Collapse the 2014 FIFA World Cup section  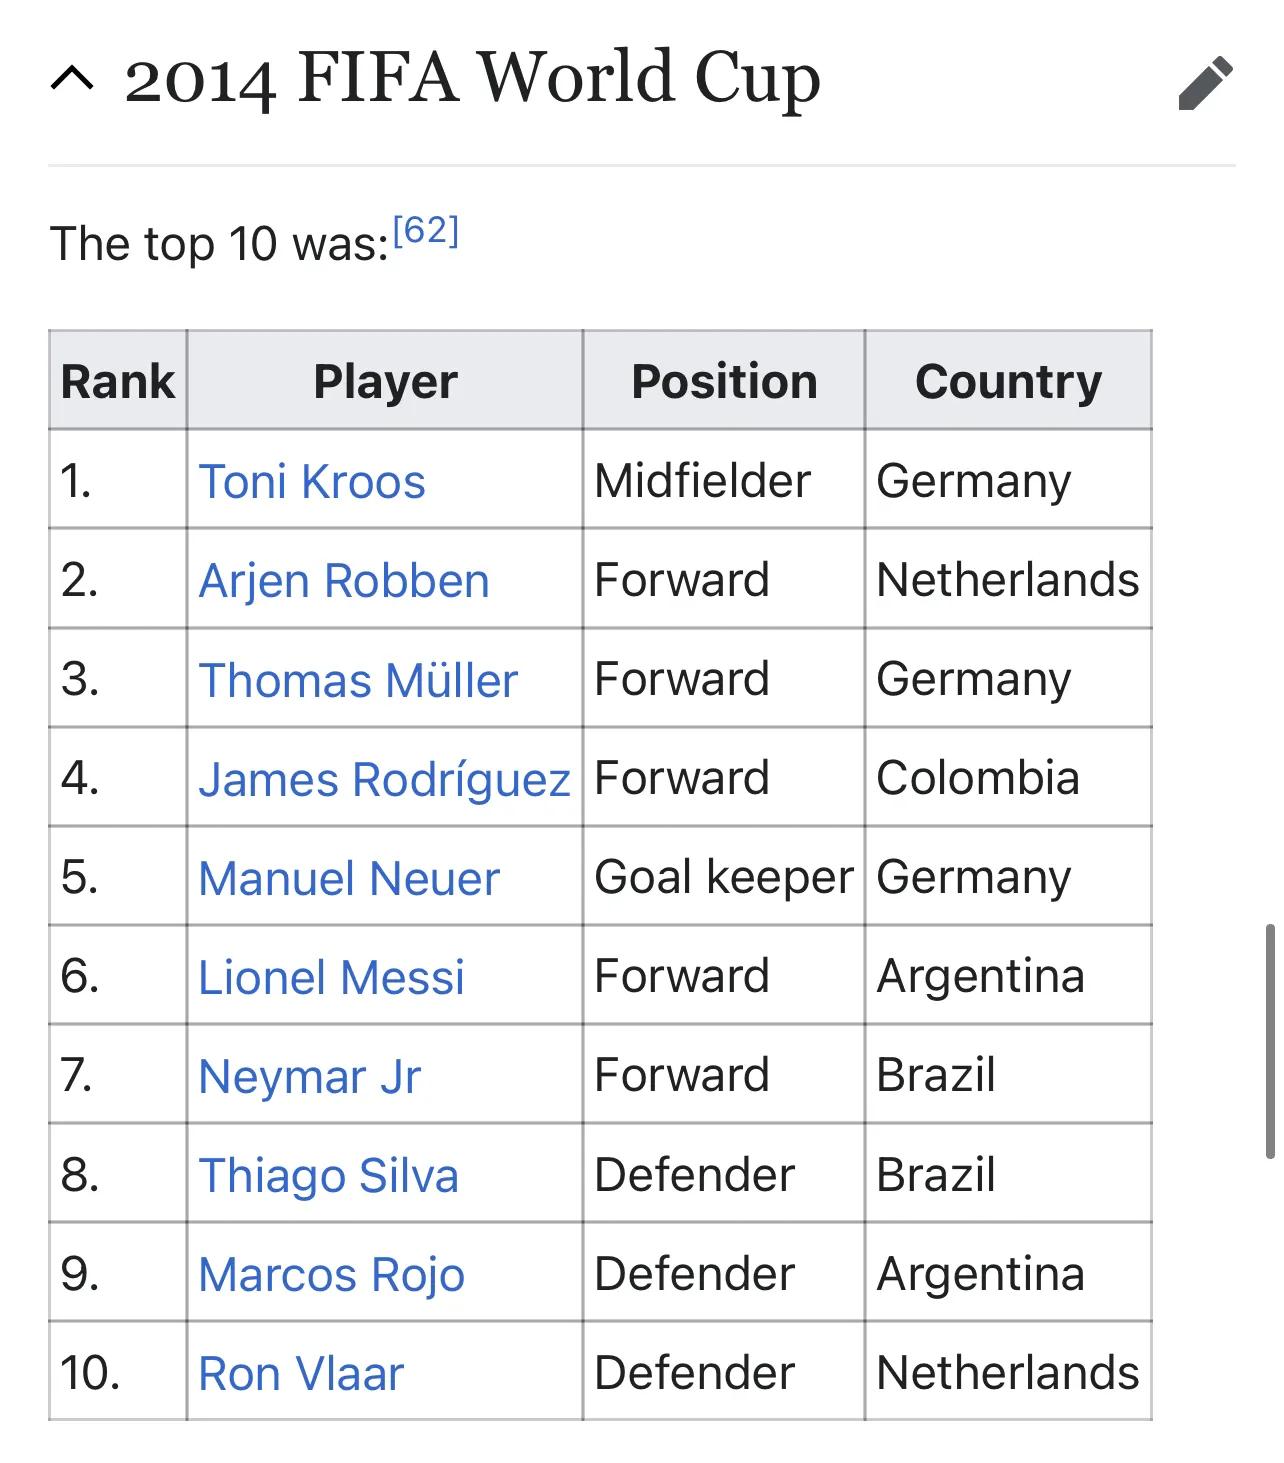(x=73, y=79)
